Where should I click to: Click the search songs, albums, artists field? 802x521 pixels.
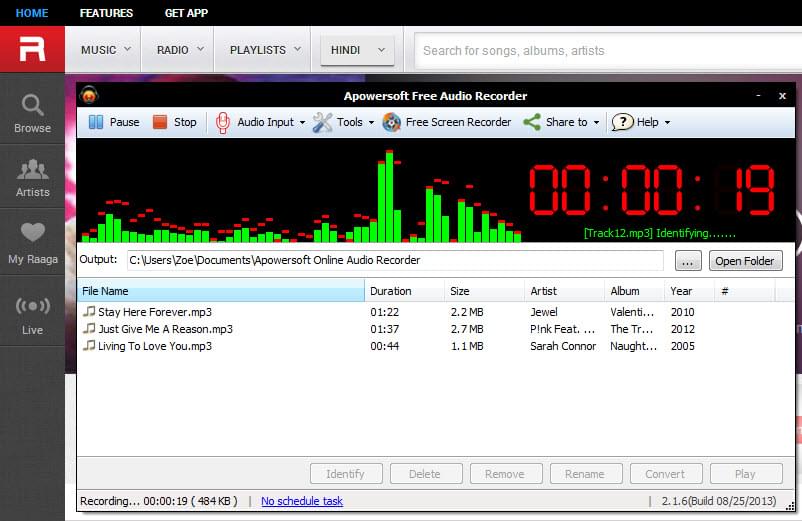tap(600, 50)
